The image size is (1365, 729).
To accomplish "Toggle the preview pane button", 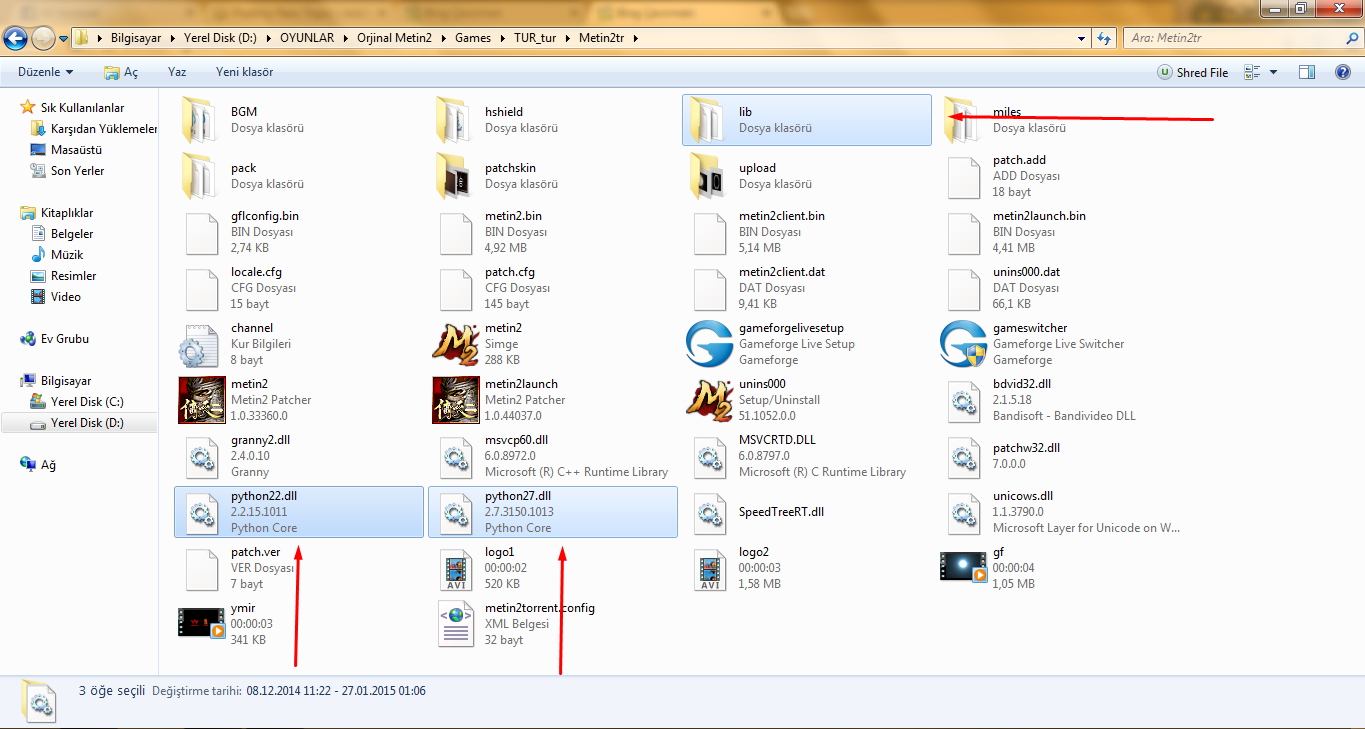I will pyautogui.click(x=1306, y=72).
